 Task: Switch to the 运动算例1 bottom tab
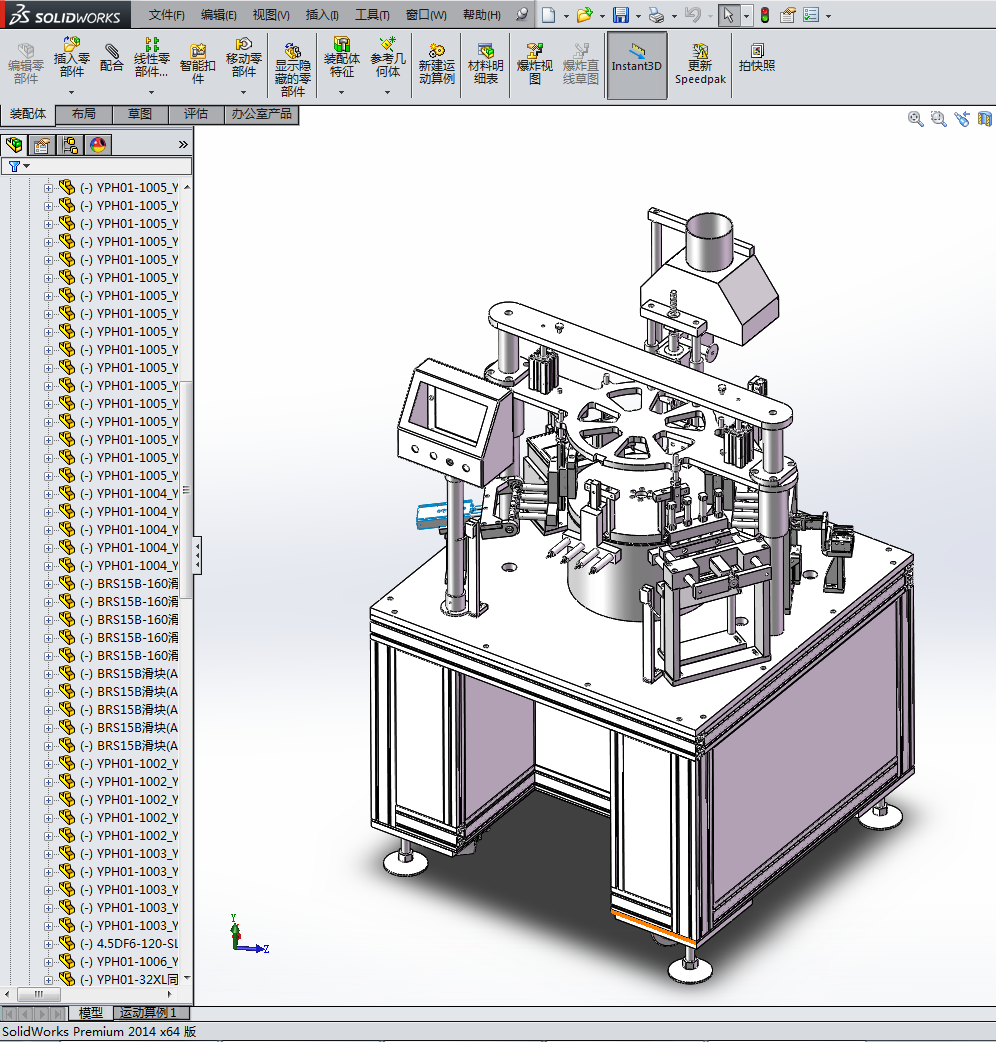148,1013
